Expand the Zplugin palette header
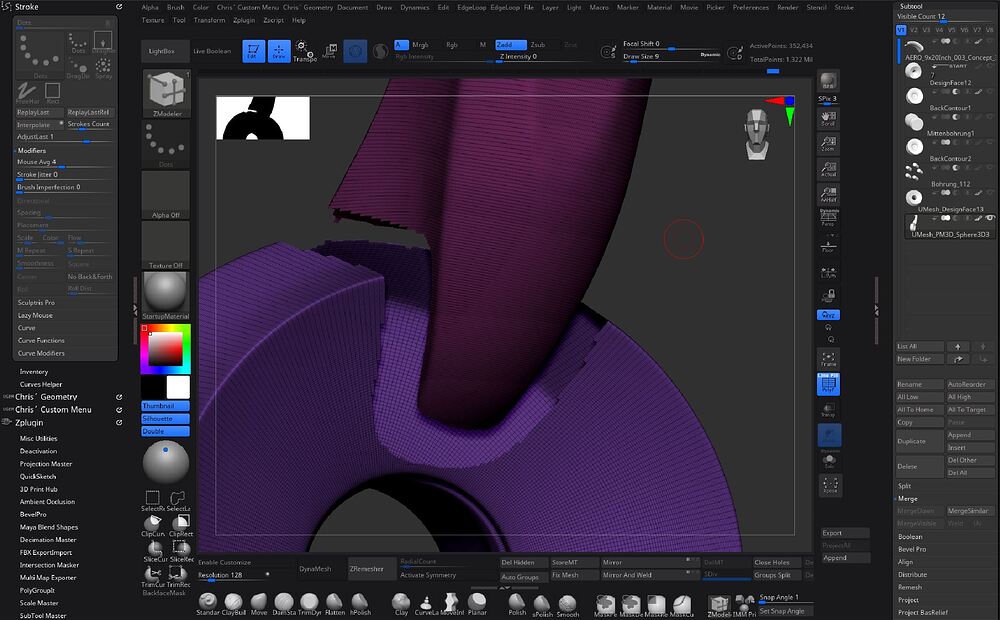Viewport: 1000px width, 620px height. coord(29,422)
